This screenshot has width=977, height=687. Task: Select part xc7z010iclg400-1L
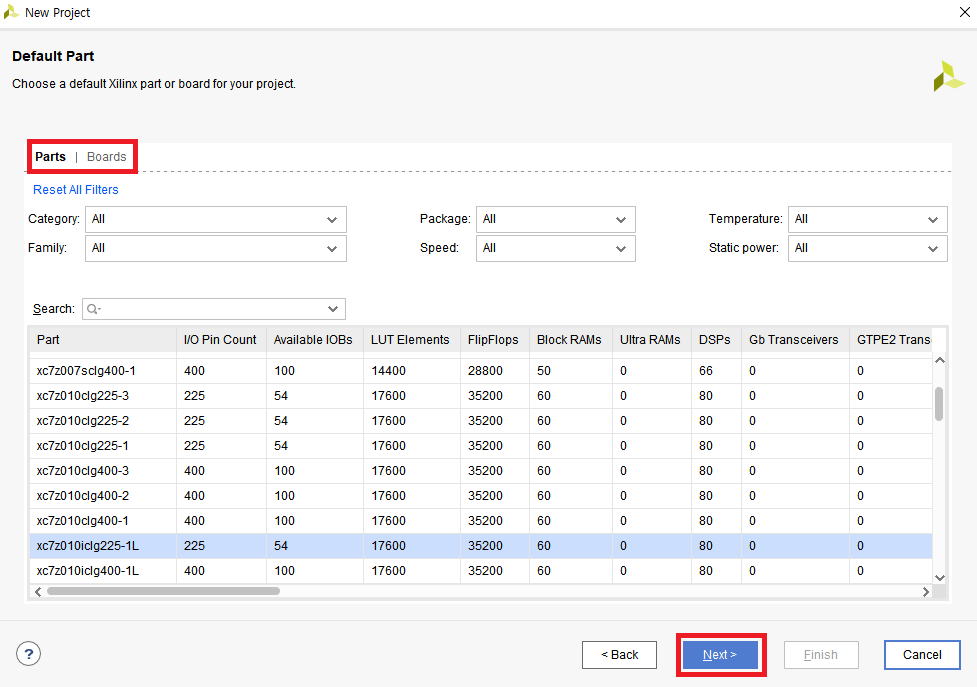pyautogui.click(x=480, y=571)
